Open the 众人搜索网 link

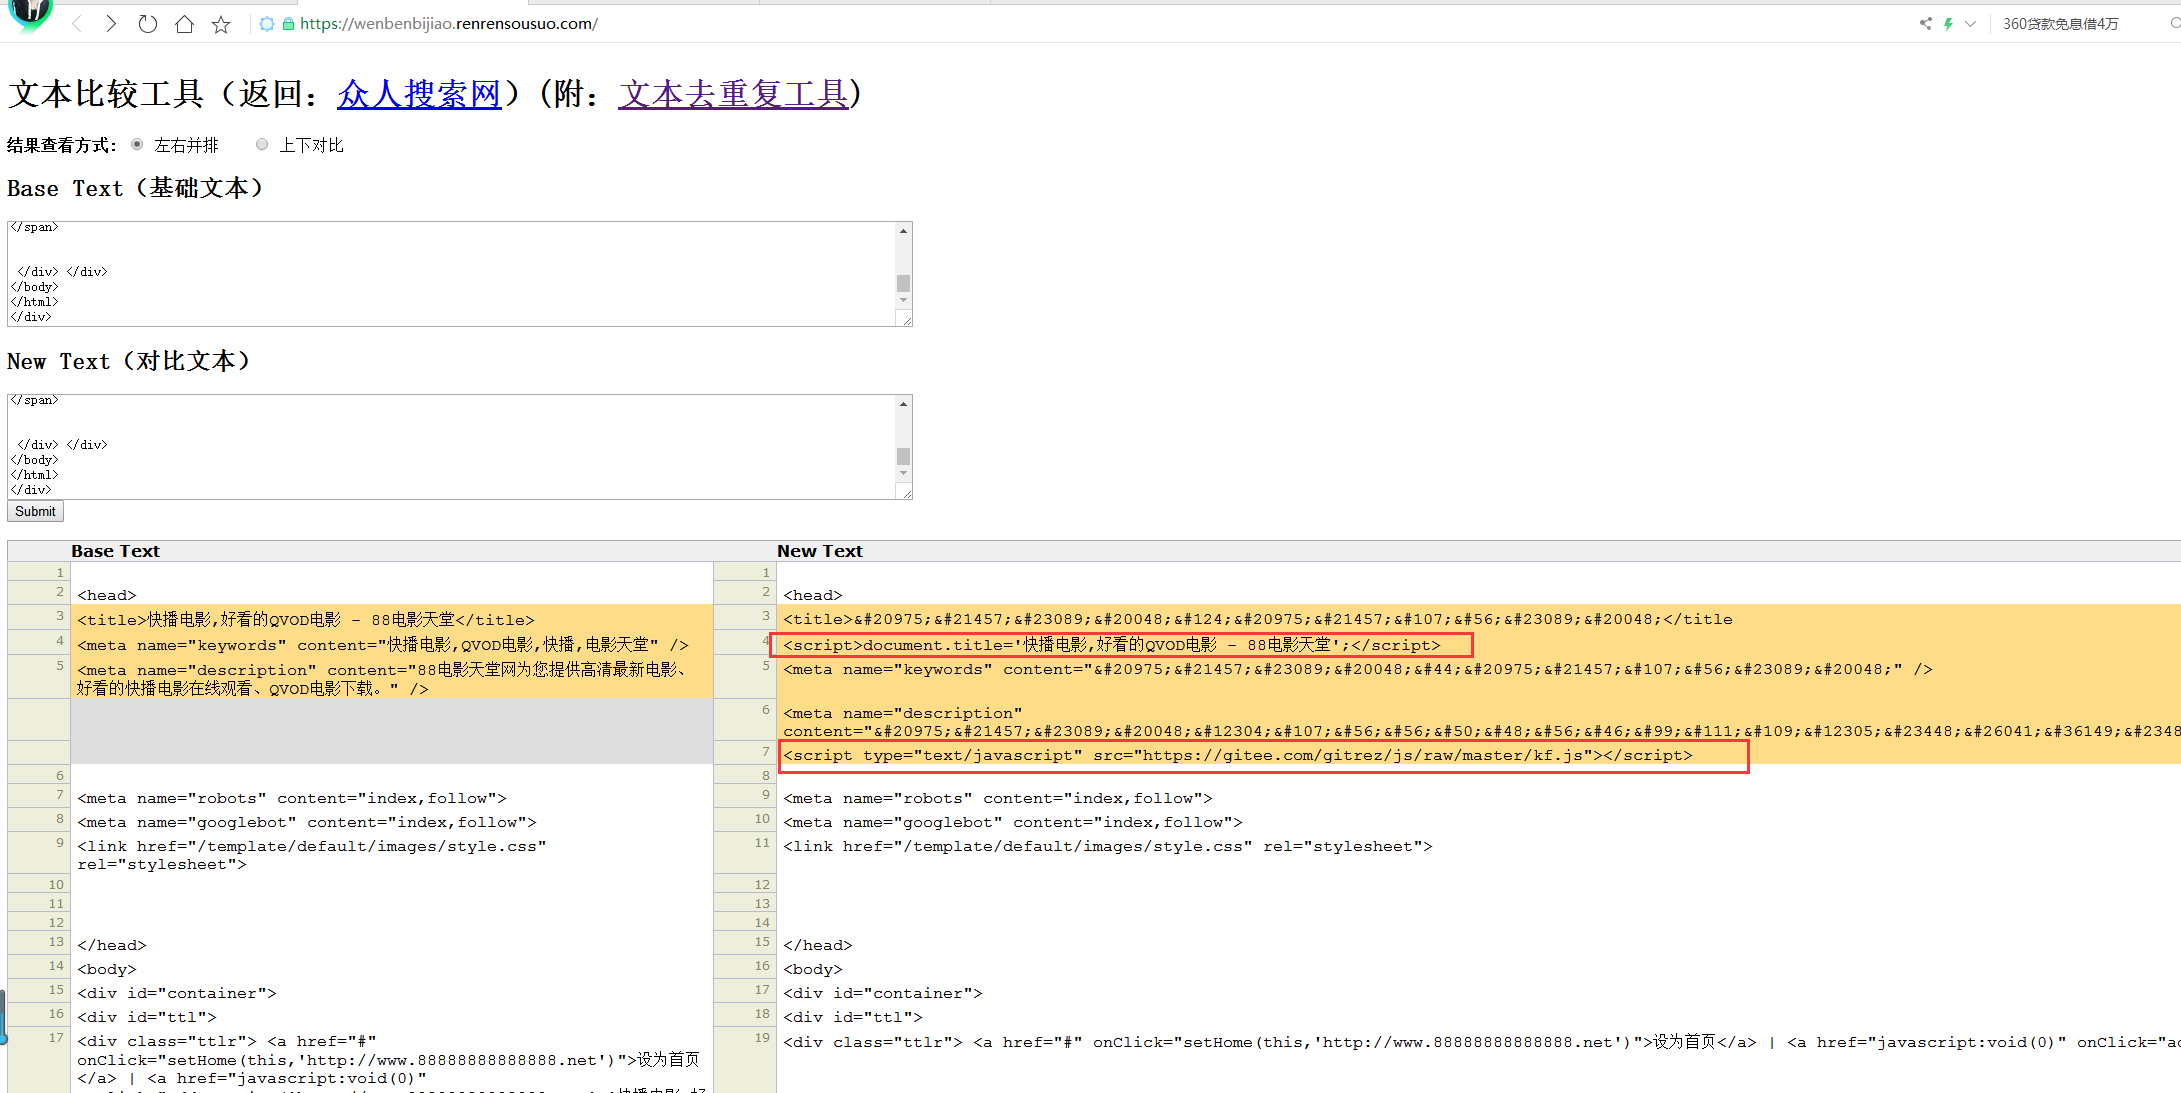coord(419,94)
